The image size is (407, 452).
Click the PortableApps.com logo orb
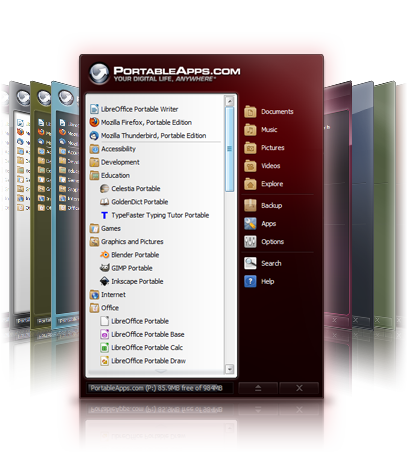coord(99,73)
